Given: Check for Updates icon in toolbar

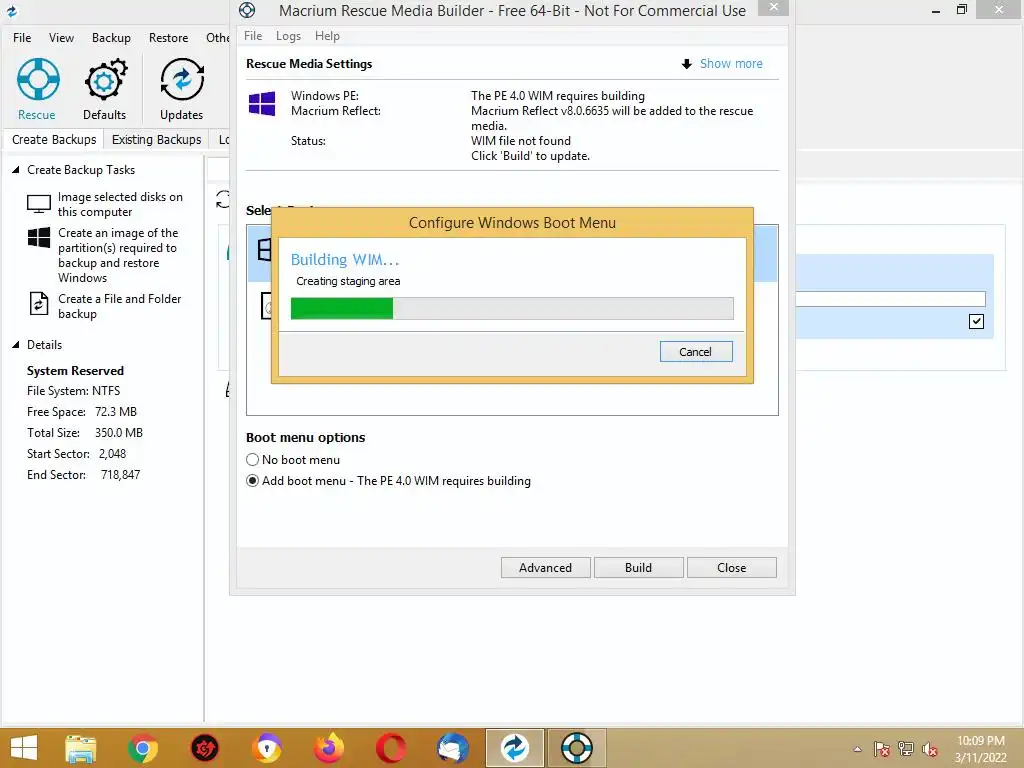Looking at the screenshot, I should [x=182, y=80].
